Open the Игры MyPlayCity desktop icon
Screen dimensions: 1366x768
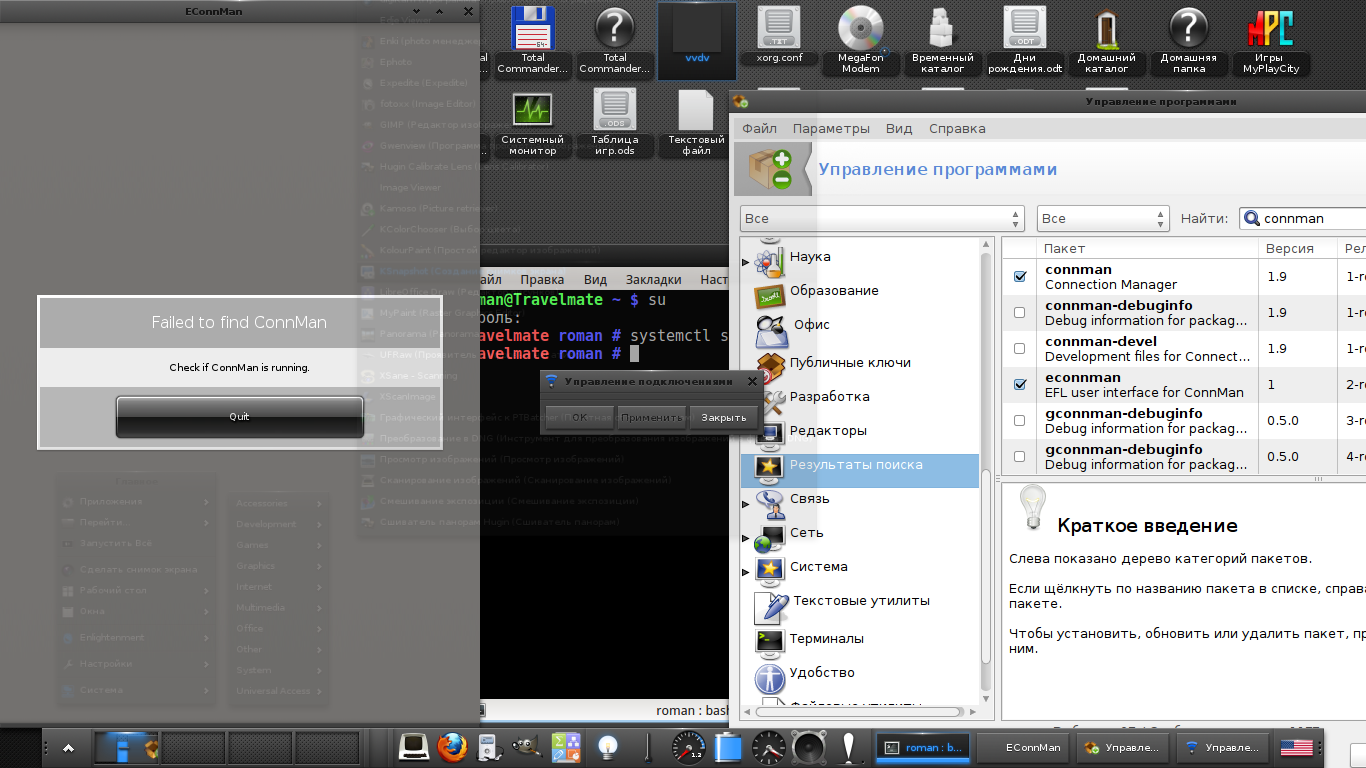click(1270, 28)
